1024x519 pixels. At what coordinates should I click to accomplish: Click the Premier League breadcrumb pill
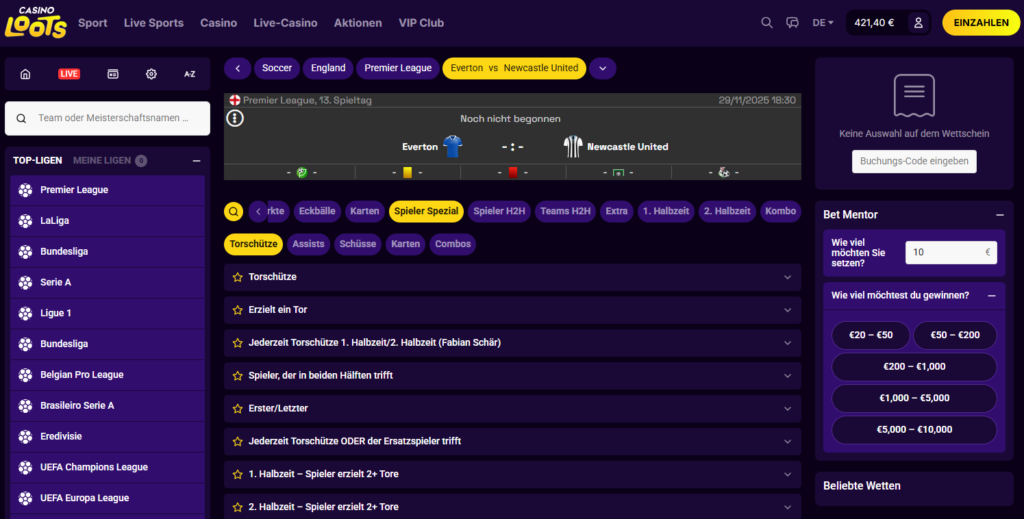[x=398, y=69]
